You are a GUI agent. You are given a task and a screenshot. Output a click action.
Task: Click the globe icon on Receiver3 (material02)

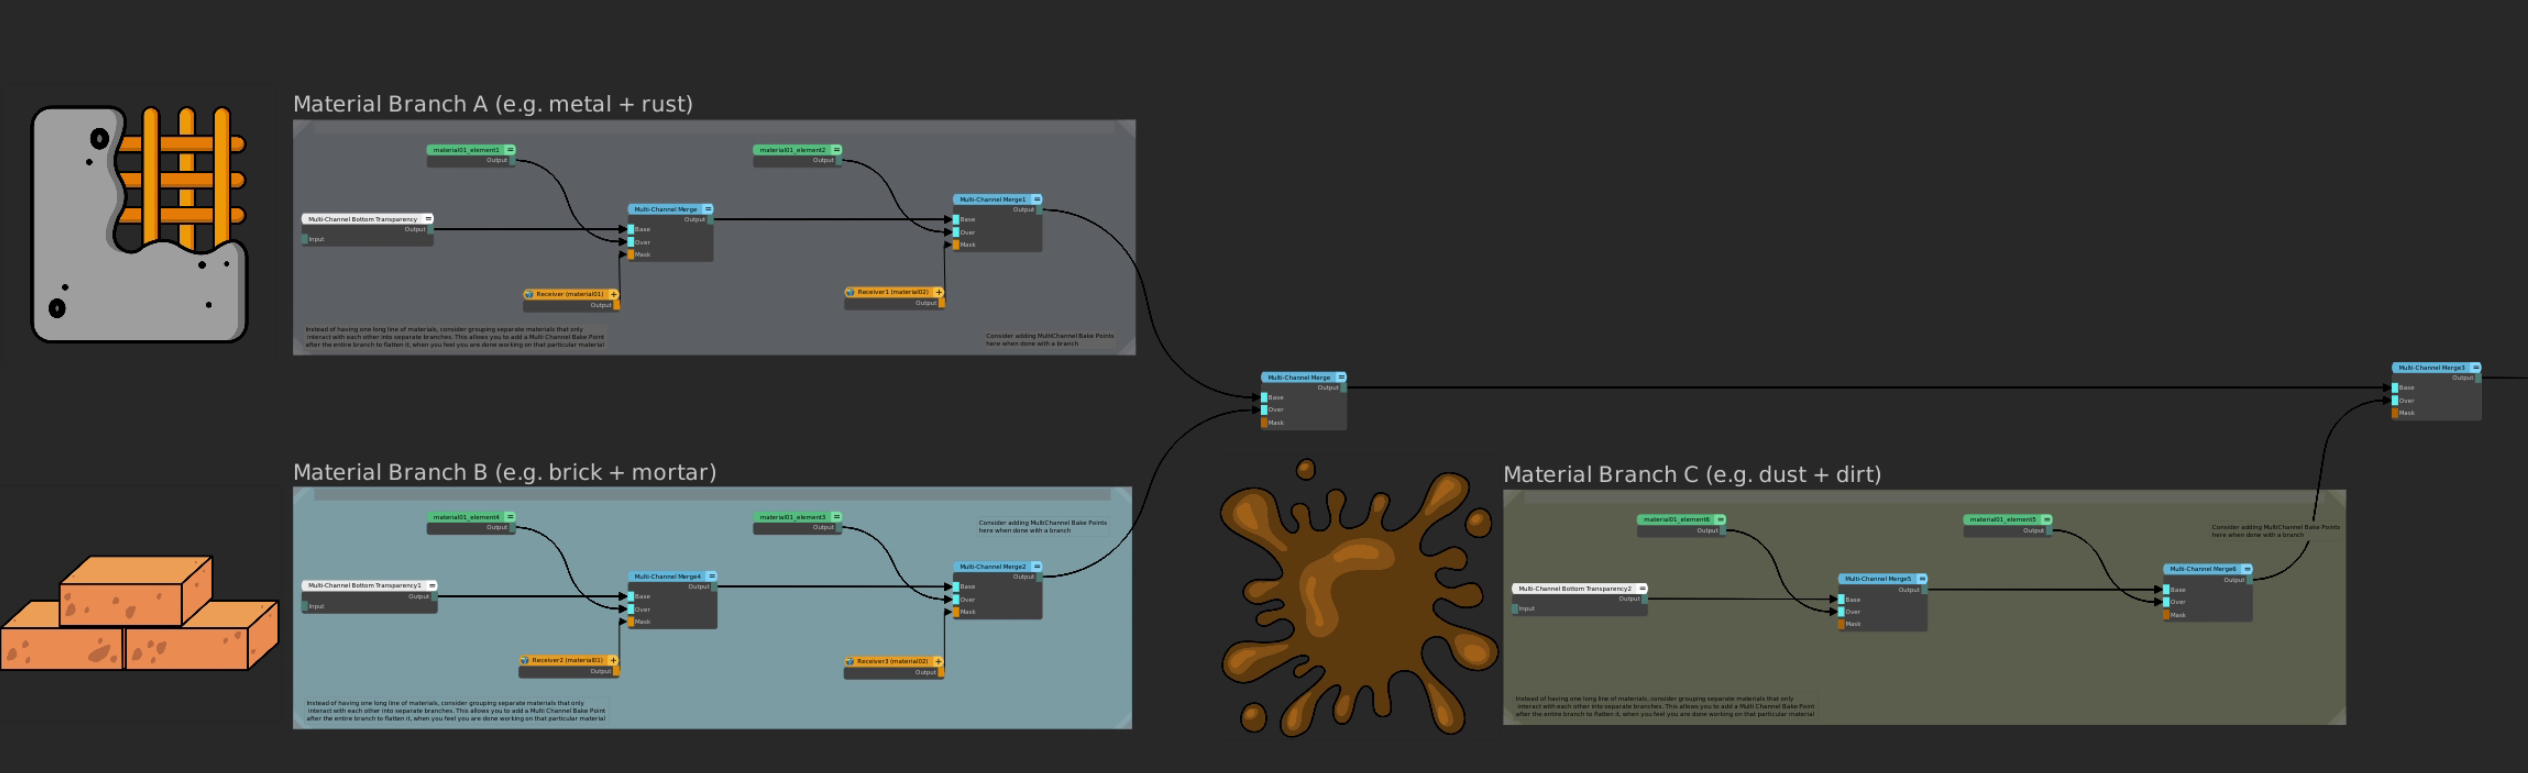(850, 661)
